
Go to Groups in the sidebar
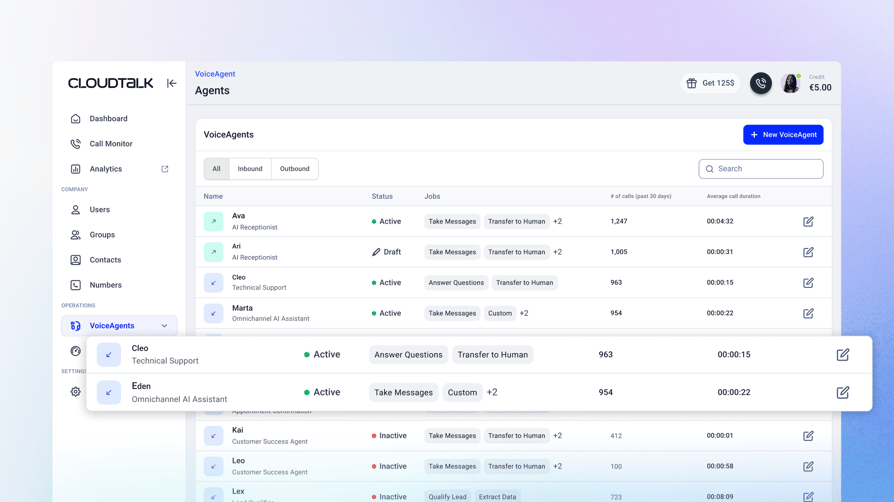click(102, 234)
